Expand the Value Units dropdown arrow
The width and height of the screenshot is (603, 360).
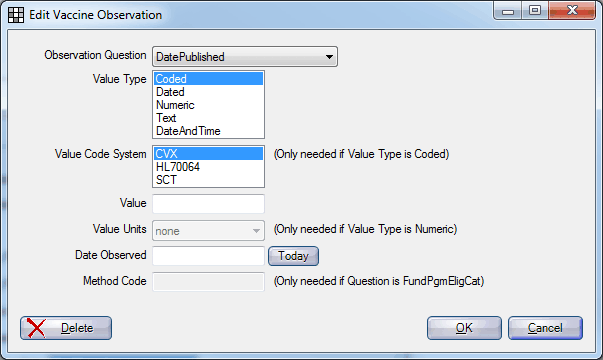point(256,231)
